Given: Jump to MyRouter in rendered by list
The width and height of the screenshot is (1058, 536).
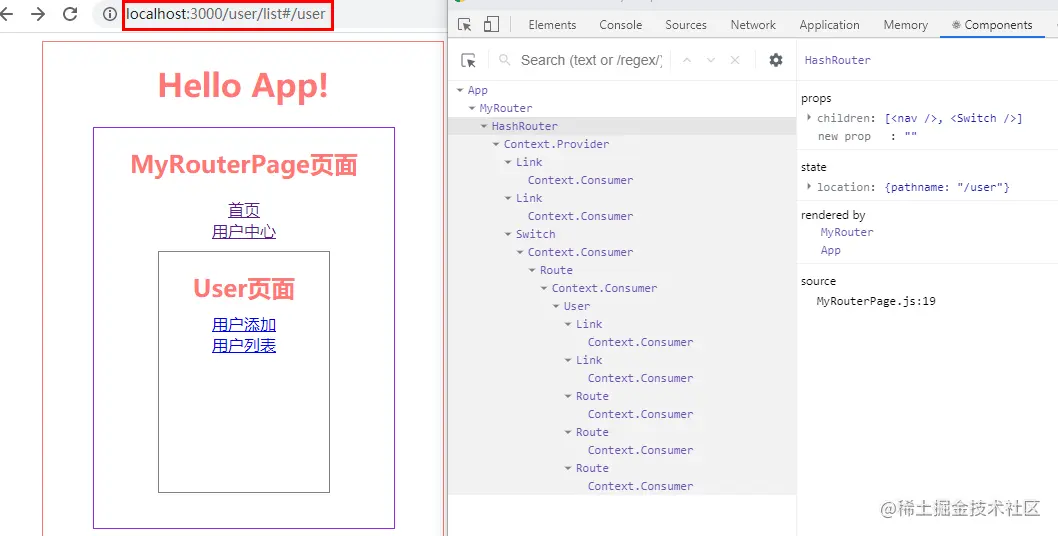Looking at the screenshot, I should coord(847,232).
